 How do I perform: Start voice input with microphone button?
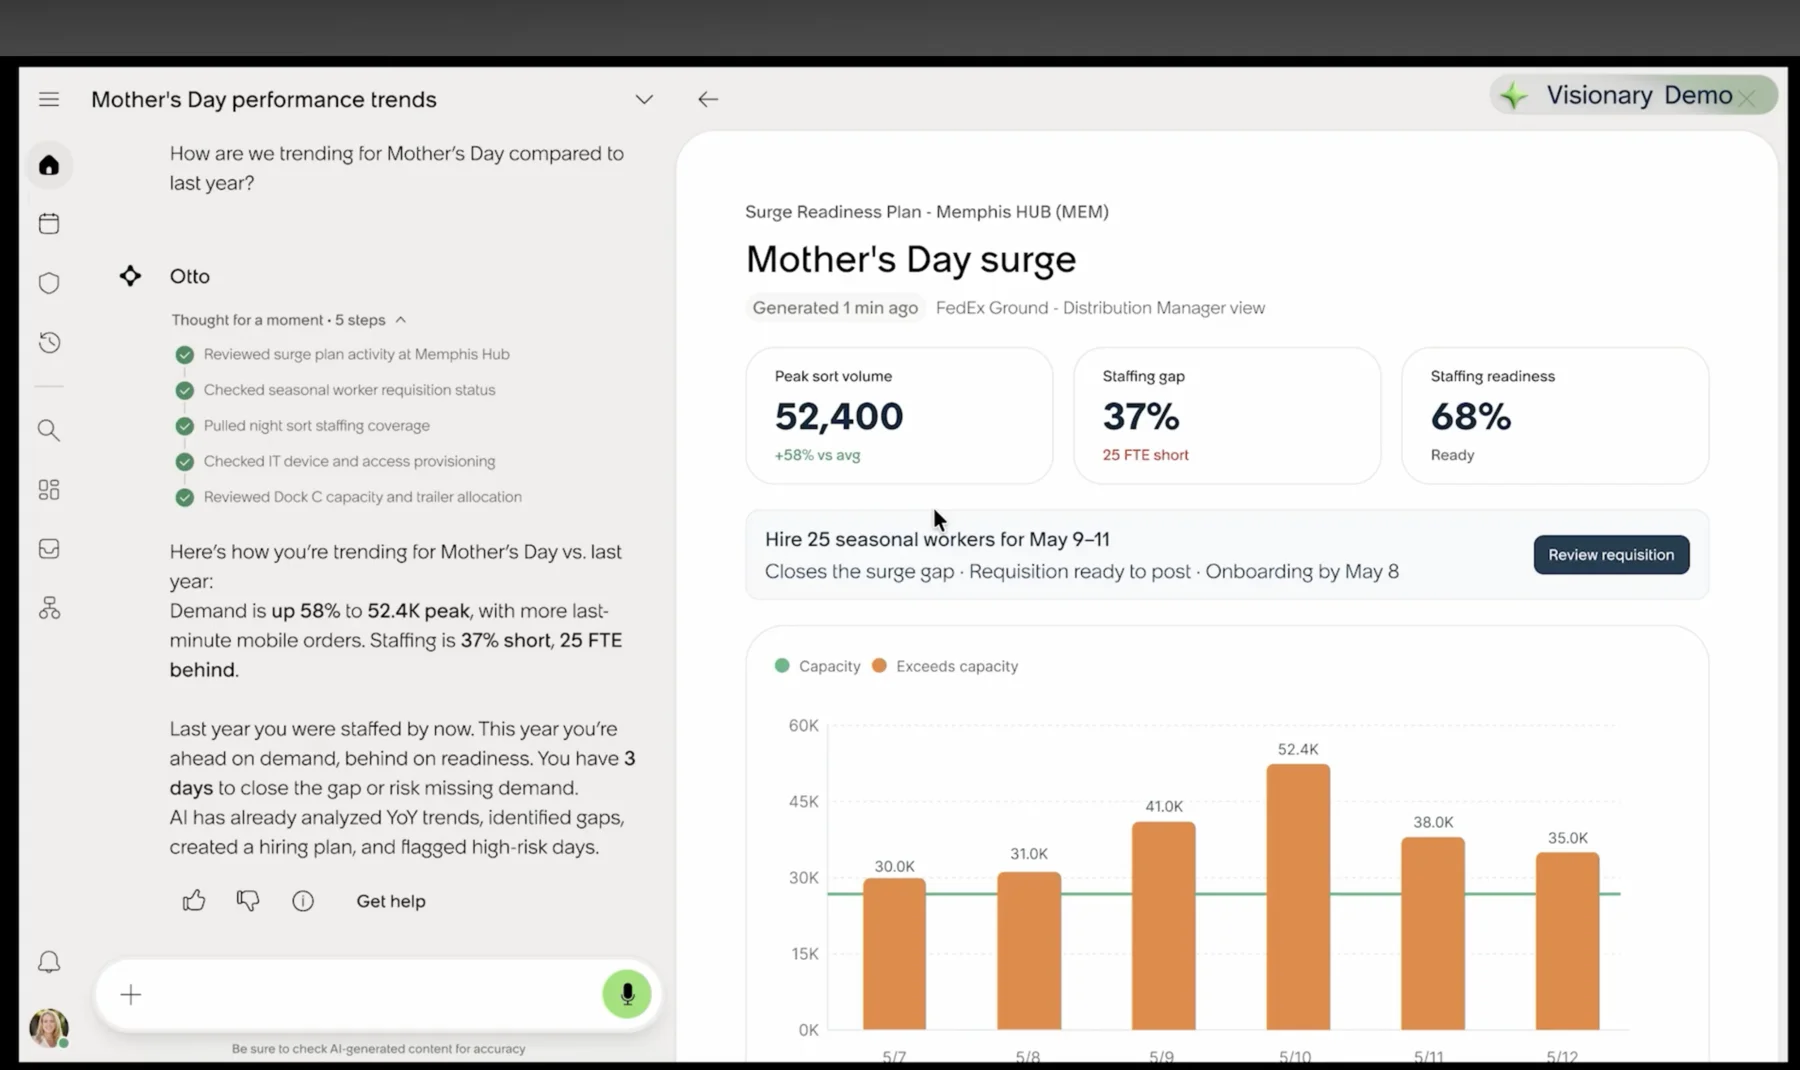[x=627, y=994]
